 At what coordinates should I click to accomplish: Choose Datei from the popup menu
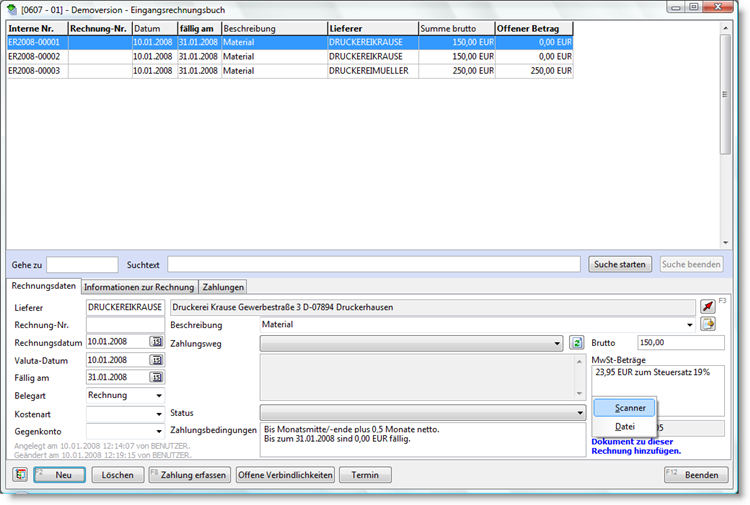pyautogui.click(x=625, y=427)
